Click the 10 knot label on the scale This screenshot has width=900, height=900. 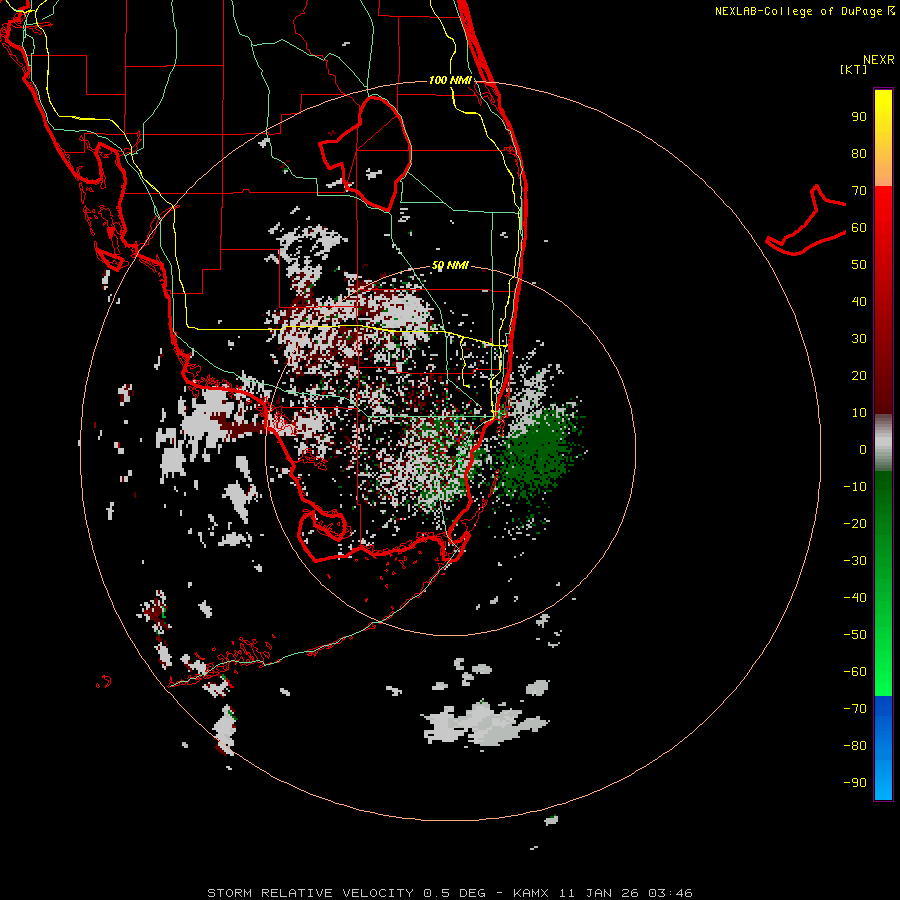point(859,413)
